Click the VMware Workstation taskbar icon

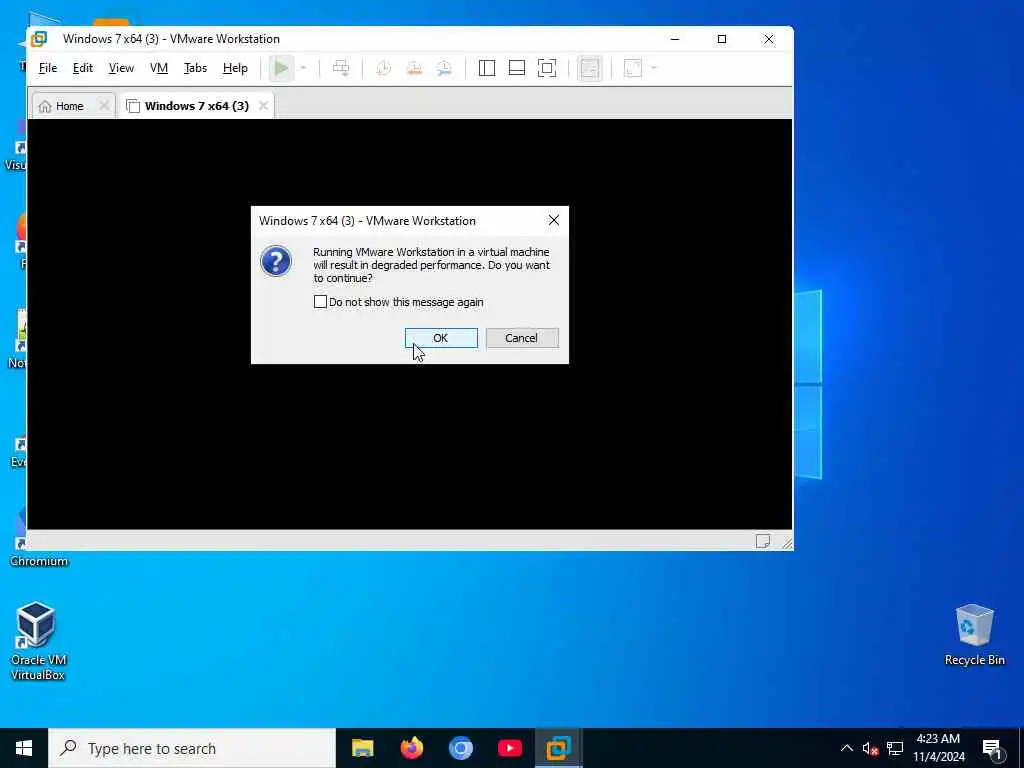coord(558,748)
